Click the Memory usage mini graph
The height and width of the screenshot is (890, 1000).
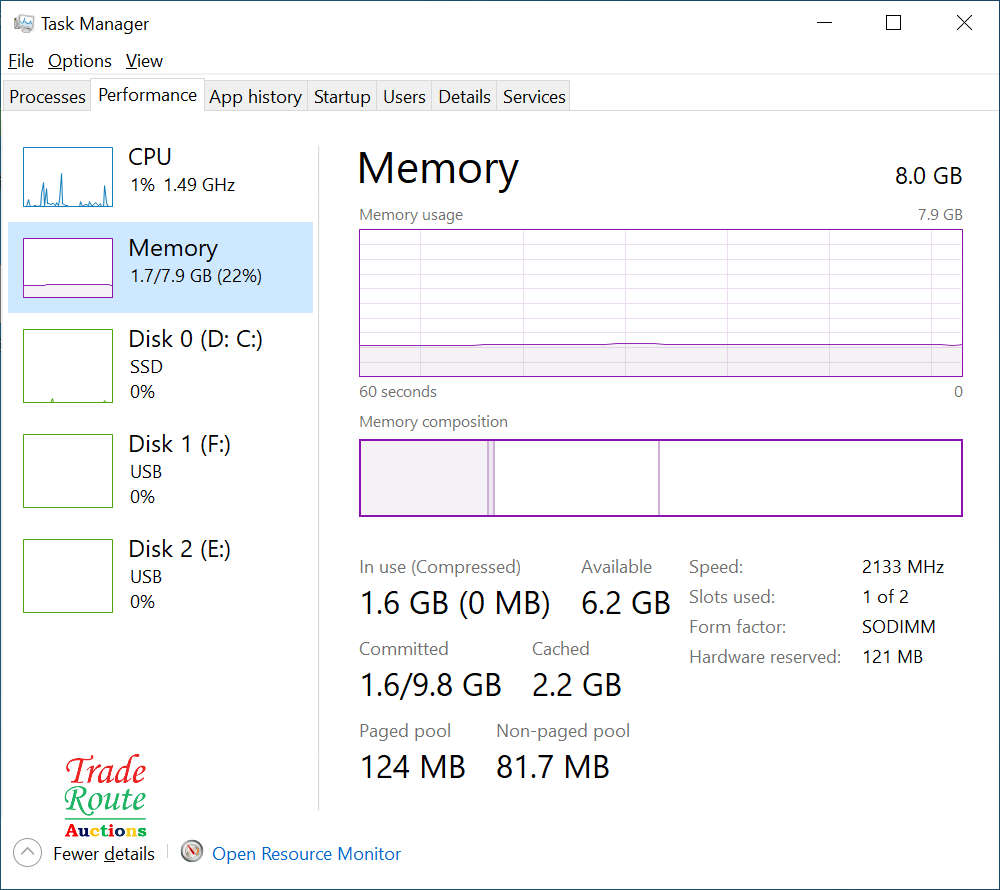tap(68, 268)
